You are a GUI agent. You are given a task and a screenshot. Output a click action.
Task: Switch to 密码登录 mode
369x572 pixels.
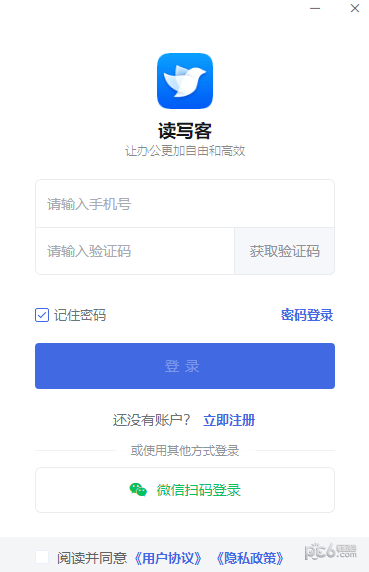(x=307, y=315)
